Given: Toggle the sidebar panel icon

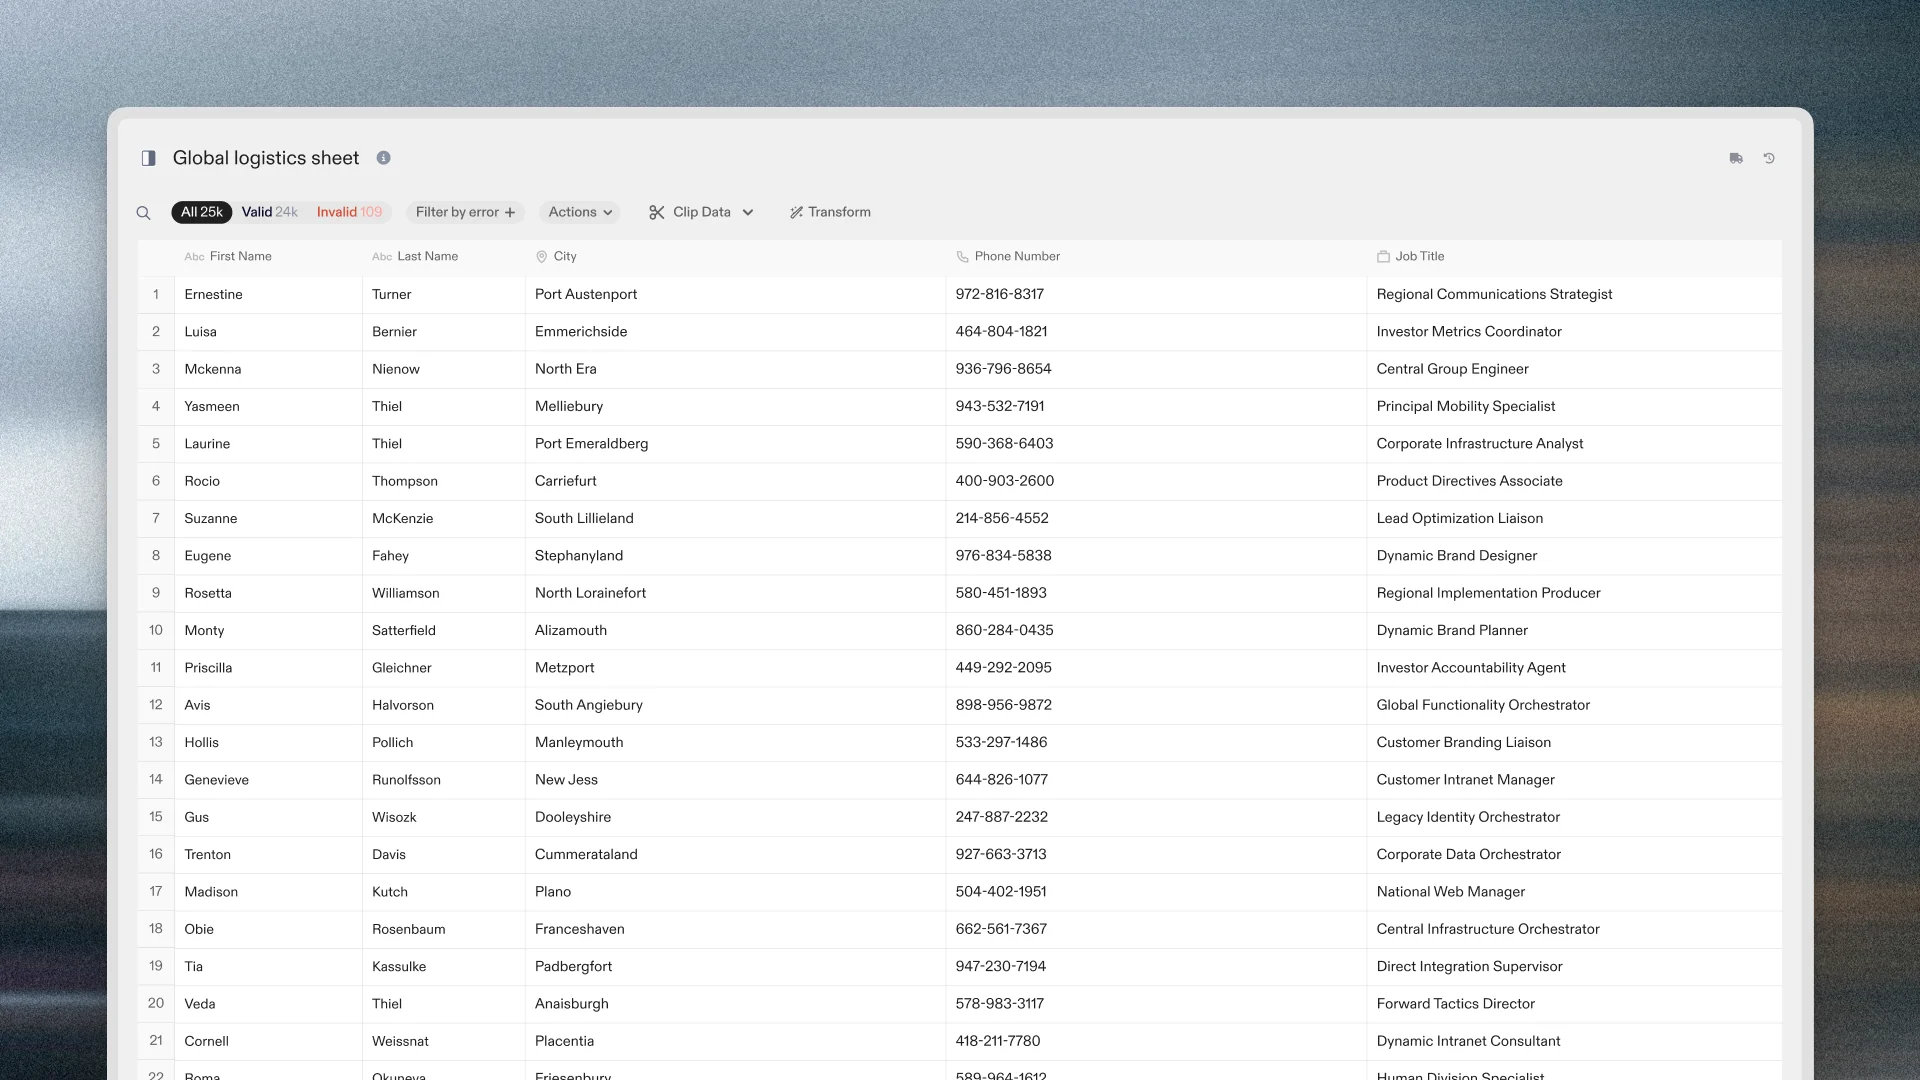Looking at the screenshot, I should coord(148,158).
